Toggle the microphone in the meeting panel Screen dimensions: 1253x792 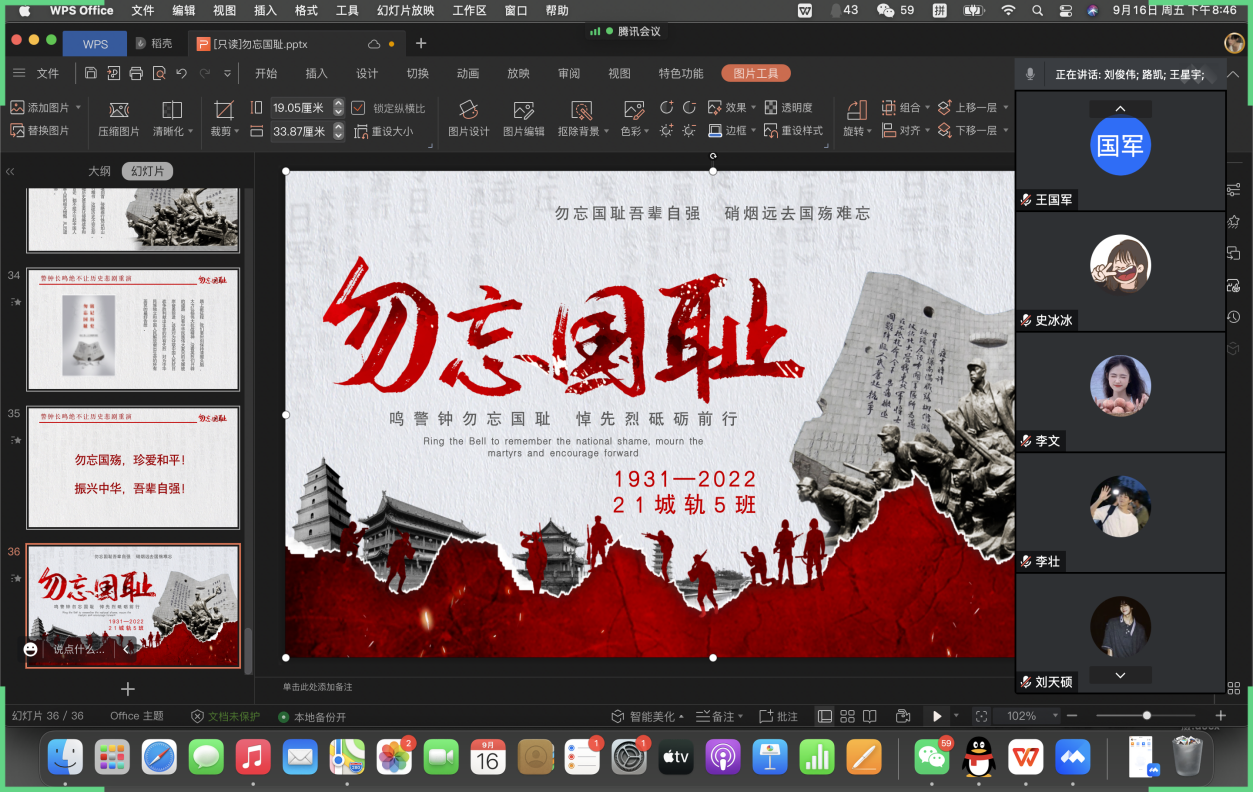tap(1030, 74)
